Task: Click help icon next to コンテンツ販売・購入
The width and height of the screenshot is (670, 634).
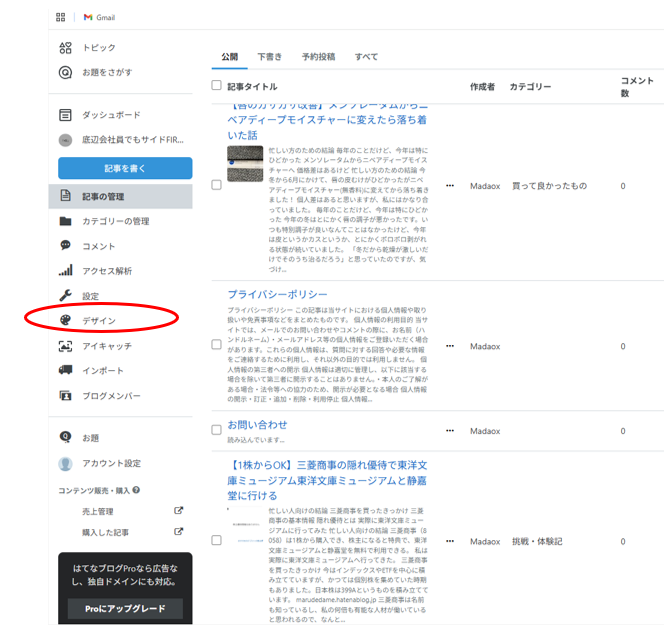Action: [x=136, y=490]
